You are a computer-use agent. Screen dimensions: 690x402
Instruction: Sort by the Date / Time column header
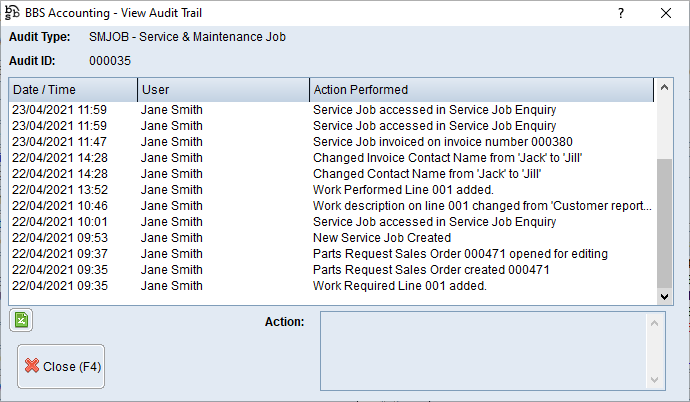click(72, 90)
